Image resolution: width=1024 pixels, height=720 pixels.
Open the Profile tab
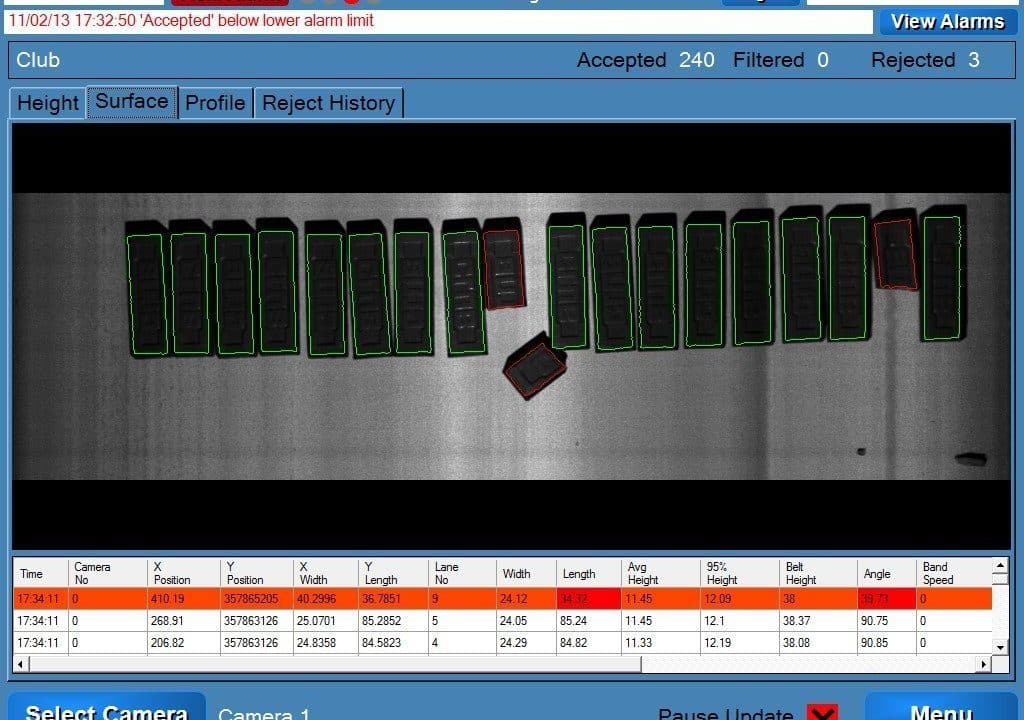point(215,103)
